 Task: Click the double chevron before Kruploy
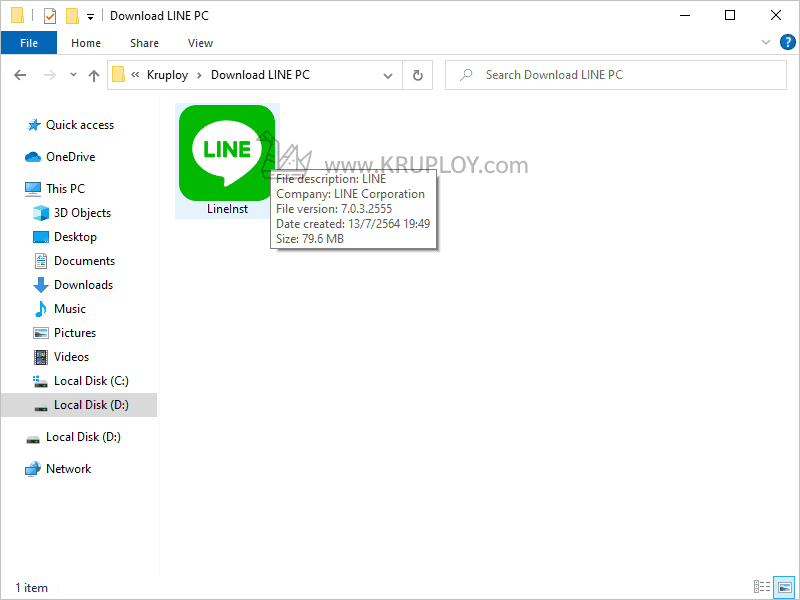click(x=135, y=75)
